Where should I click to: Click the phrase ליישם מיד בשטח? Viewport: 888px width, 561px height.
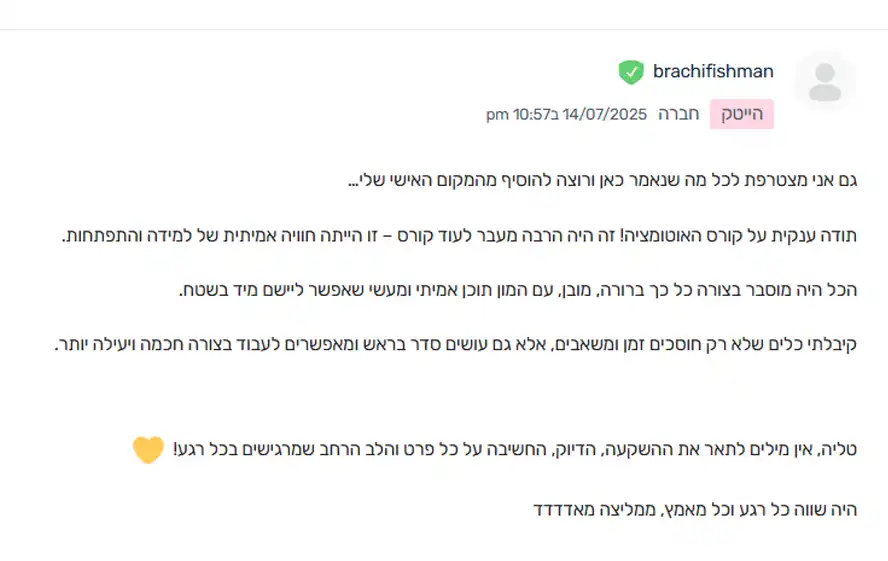[x=242, y=290]
